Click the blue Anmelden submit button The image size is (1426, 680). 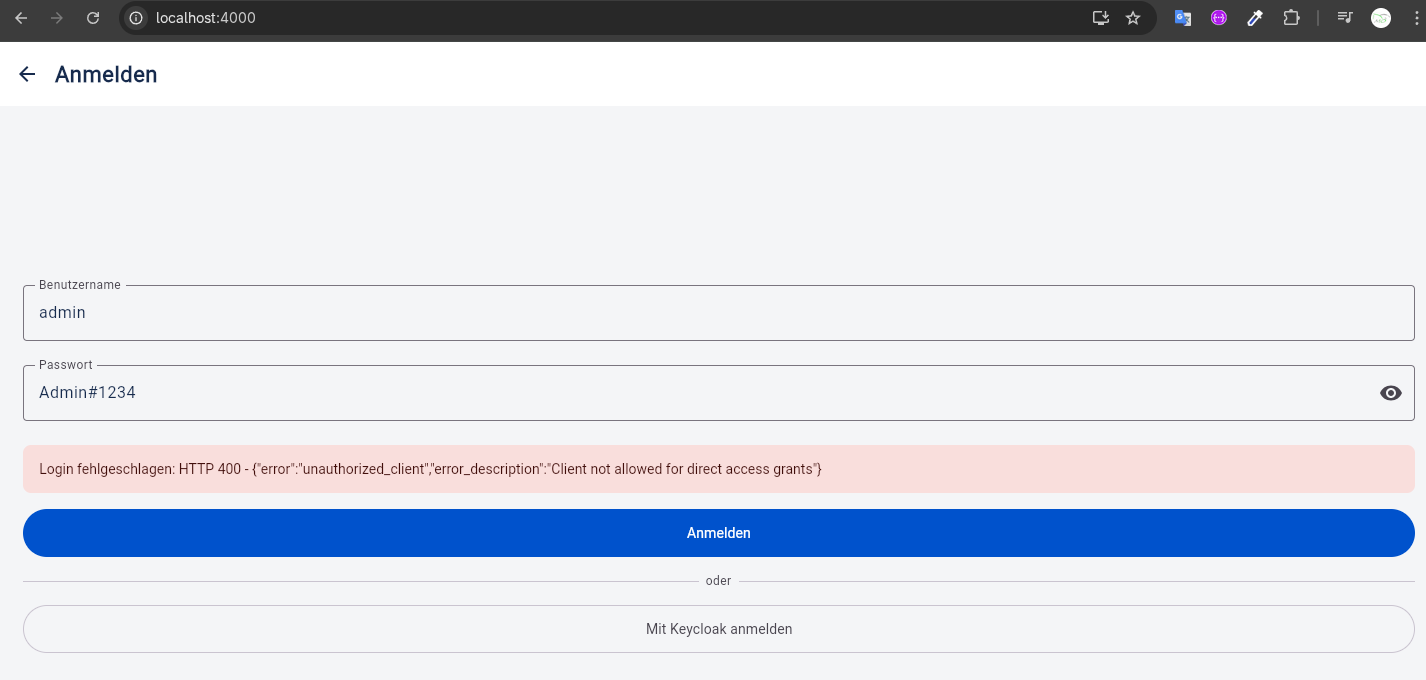pos(718,533)
